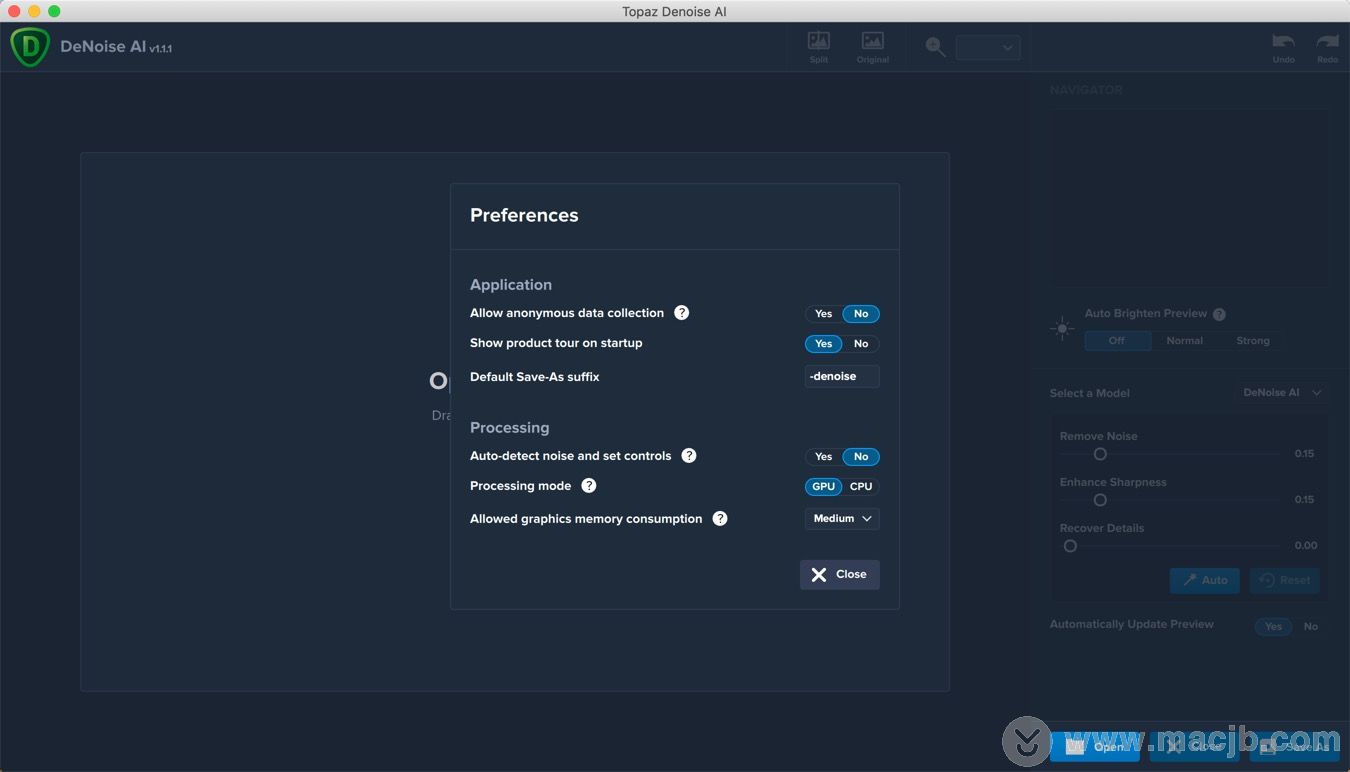The height and width of the screenshot is (772, 1350).
Task: Click the DeNoise AI shield logo
Action: tap(30, 47)
